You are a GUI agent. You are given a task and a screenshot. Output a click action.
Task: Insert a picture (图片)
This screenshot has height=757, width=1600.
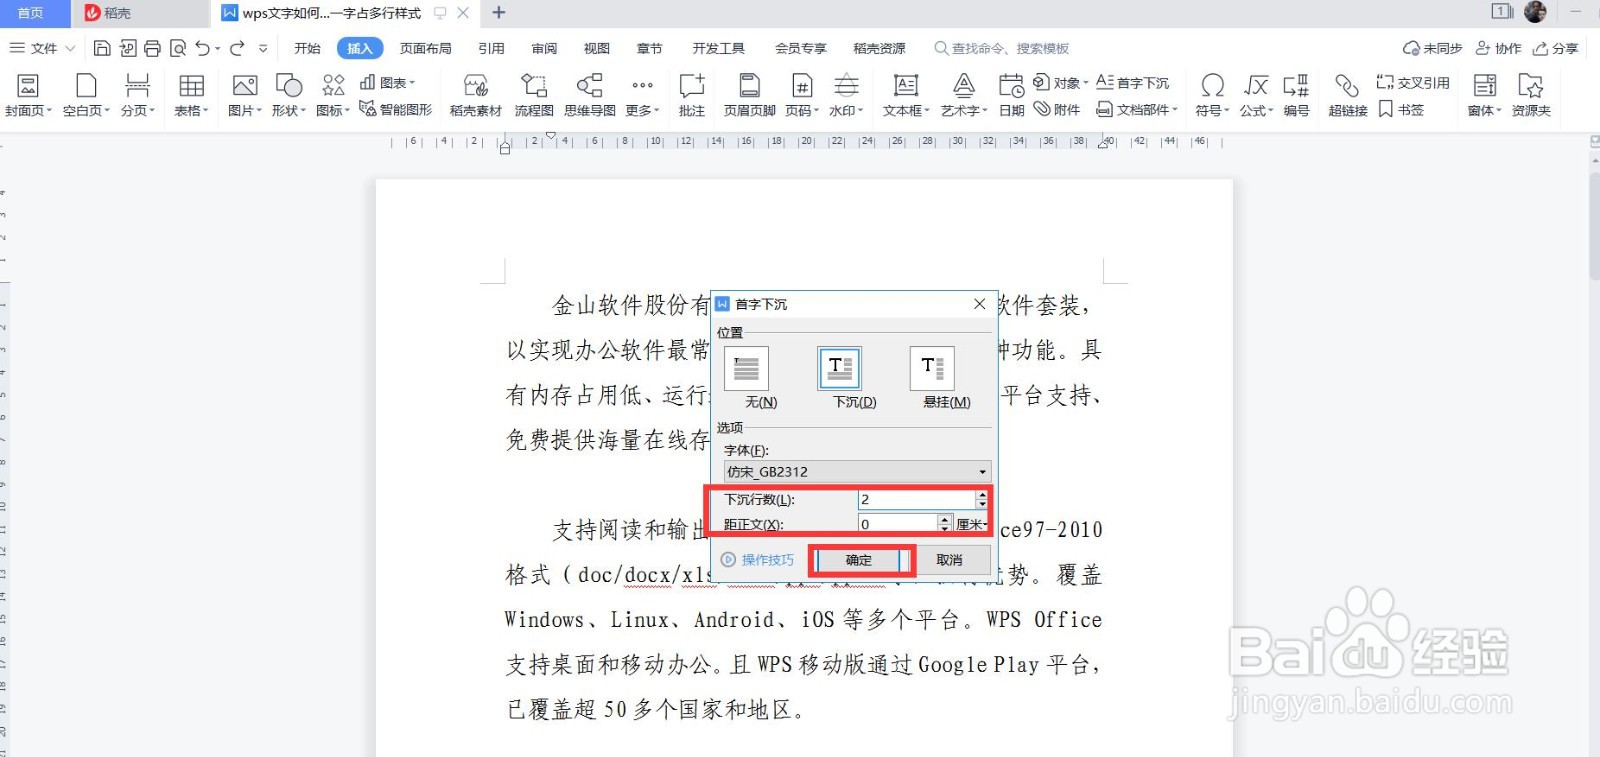coord(244,95)
